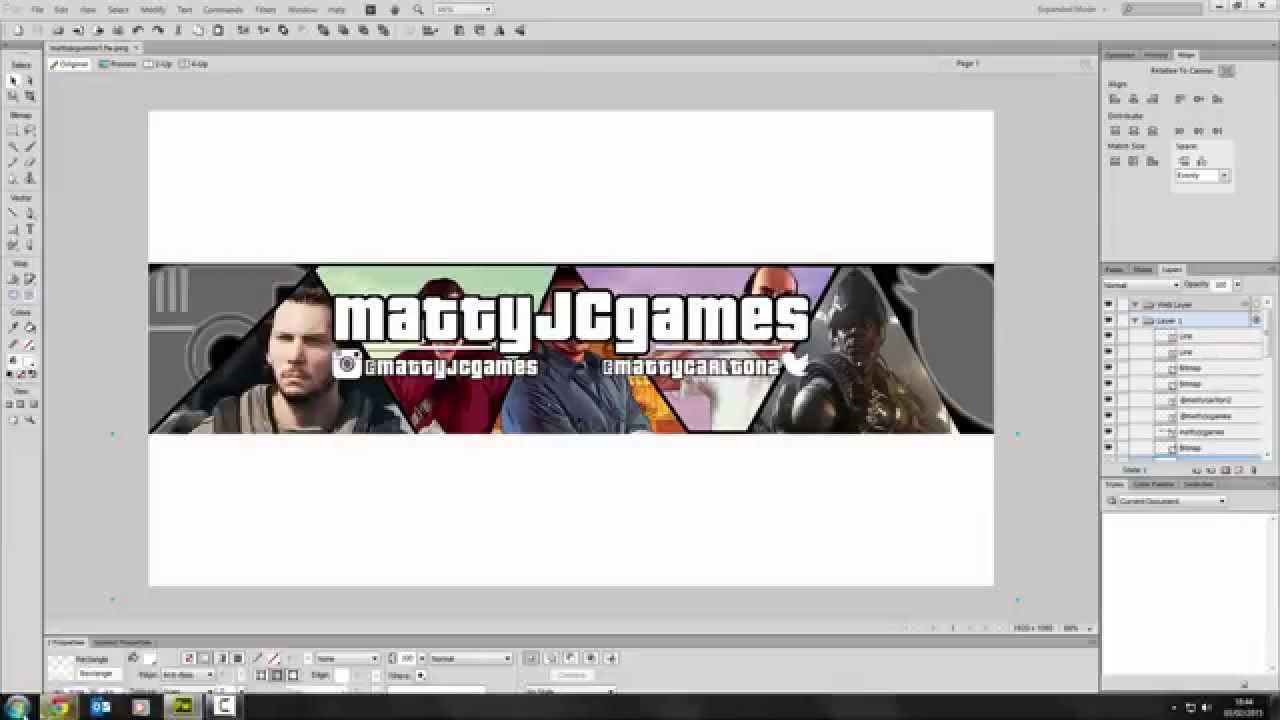Choose the Scale tool
This screenshot has height=720, width=1280.
click(13, 96)
